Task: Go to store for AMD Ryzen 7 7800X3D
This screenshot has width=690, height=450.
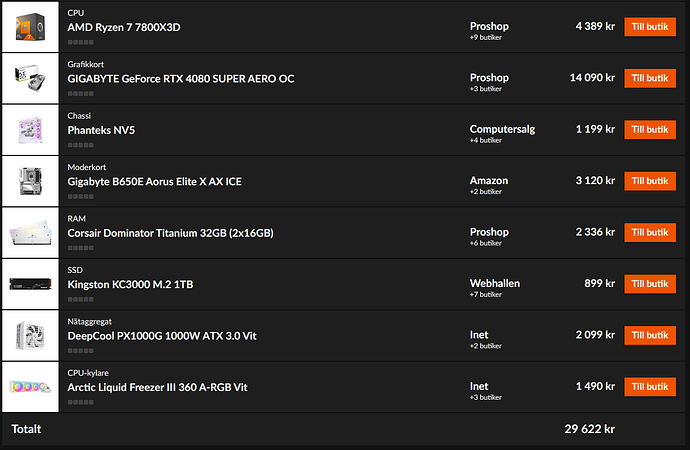Action: tap(650, 27)
